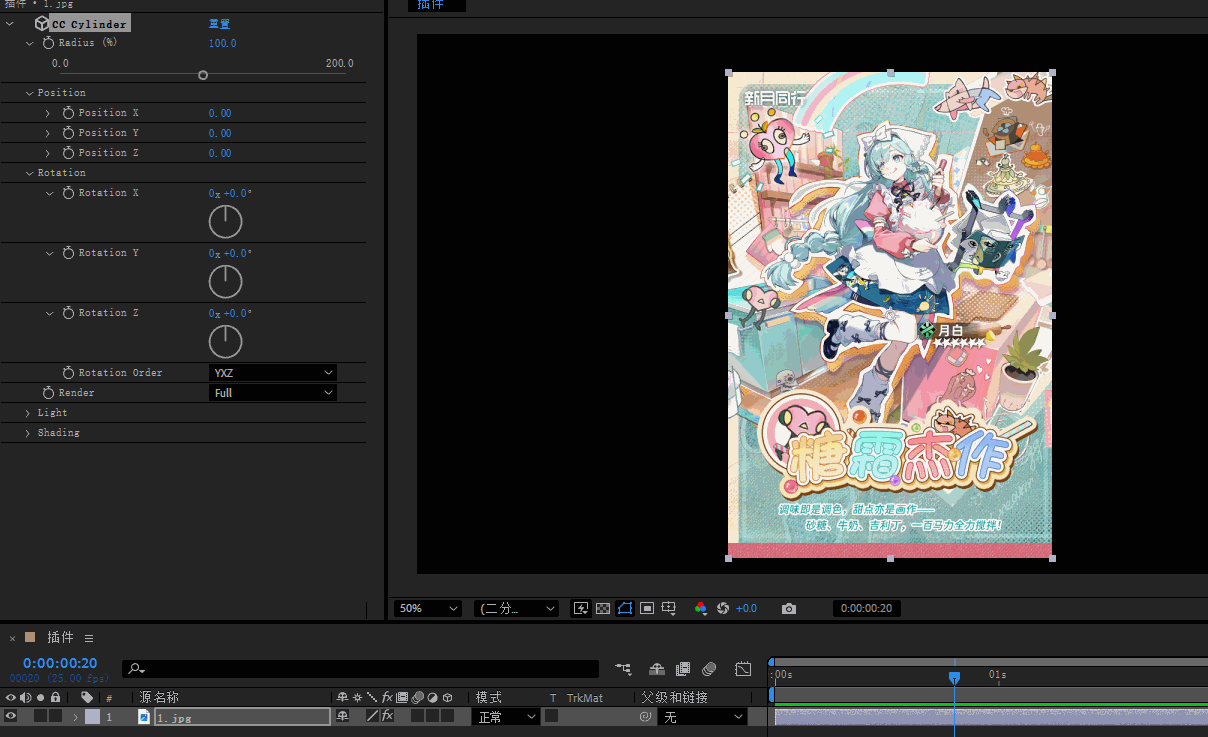Image resolution: width=1208 pixels, height=737 pixels.
Task: Toggle the fx effects switch for 1.jpg
Action: tap(387, 716)
